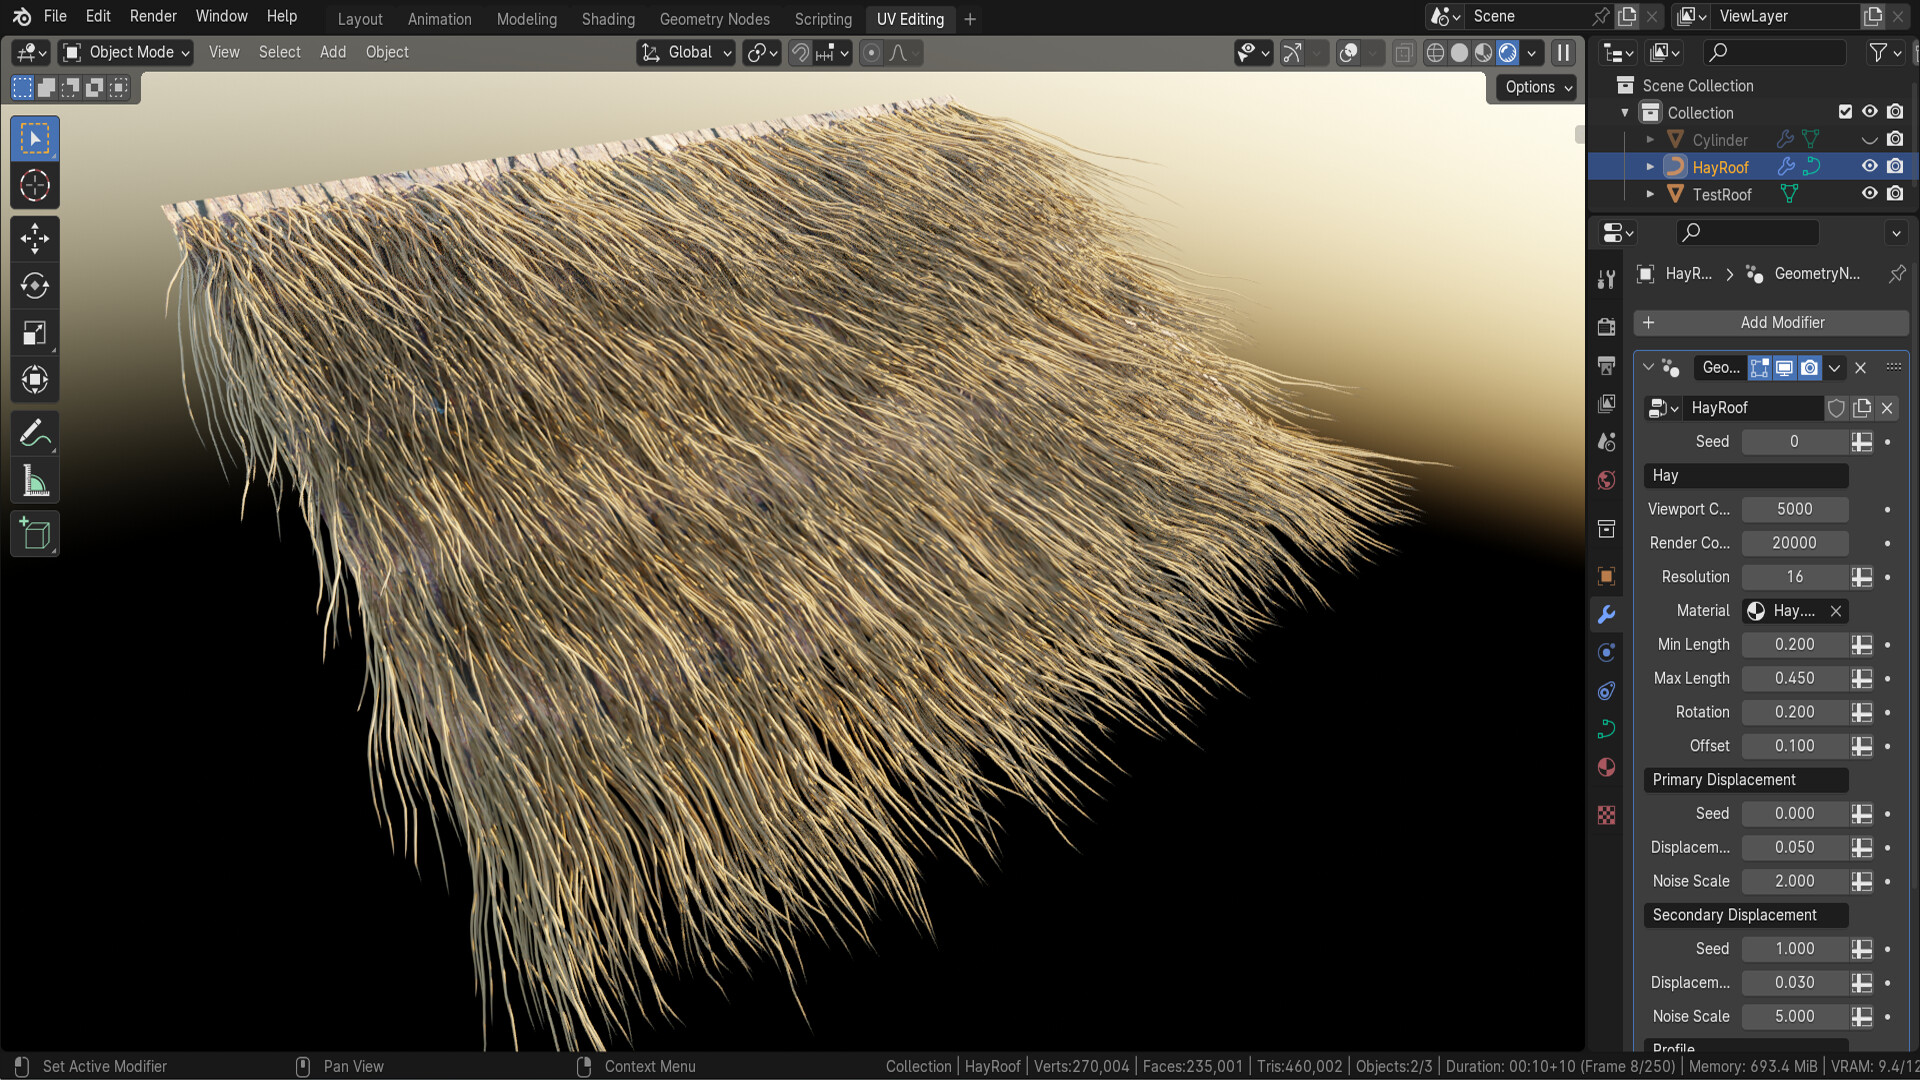Open the Object Mode dropdown
This screenshot has width=1920, height=1080.
point(124,52)
